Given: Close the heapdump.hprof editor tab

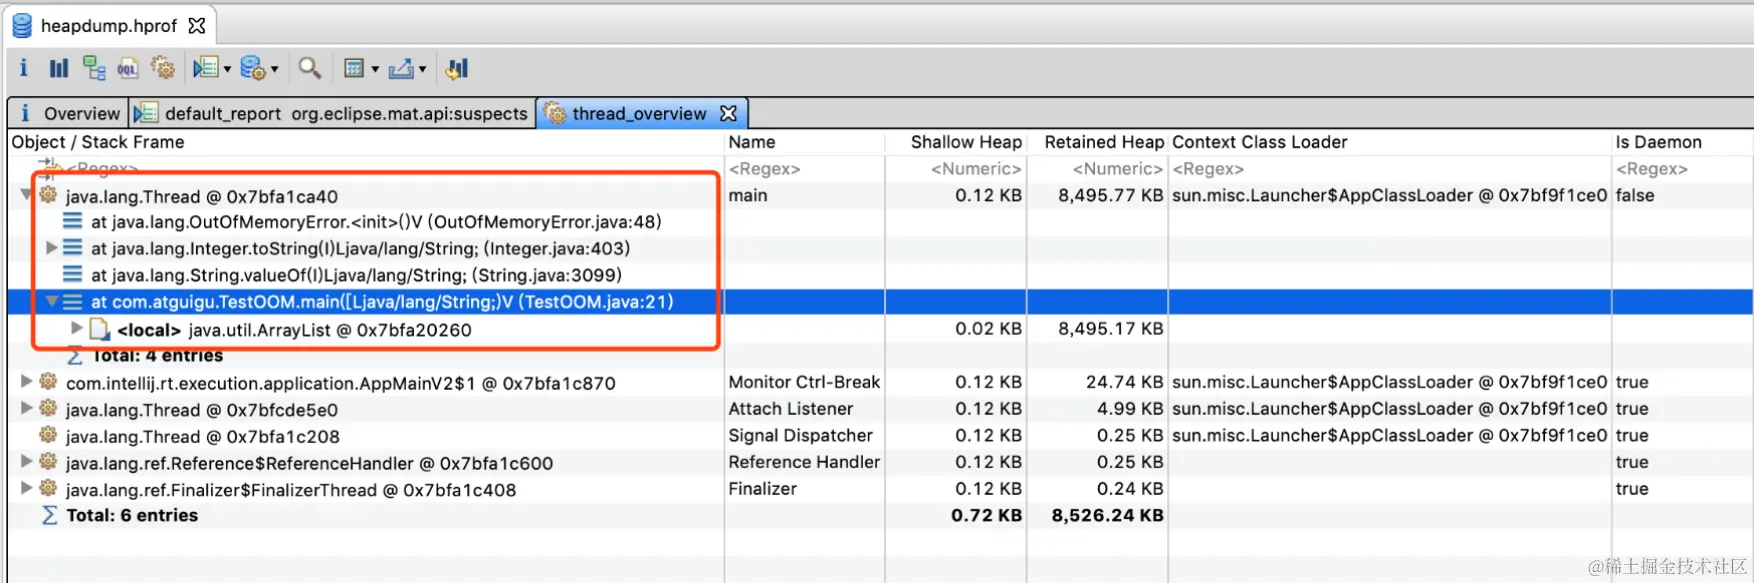Looking at the screenshot, I should tap(197, 25).
